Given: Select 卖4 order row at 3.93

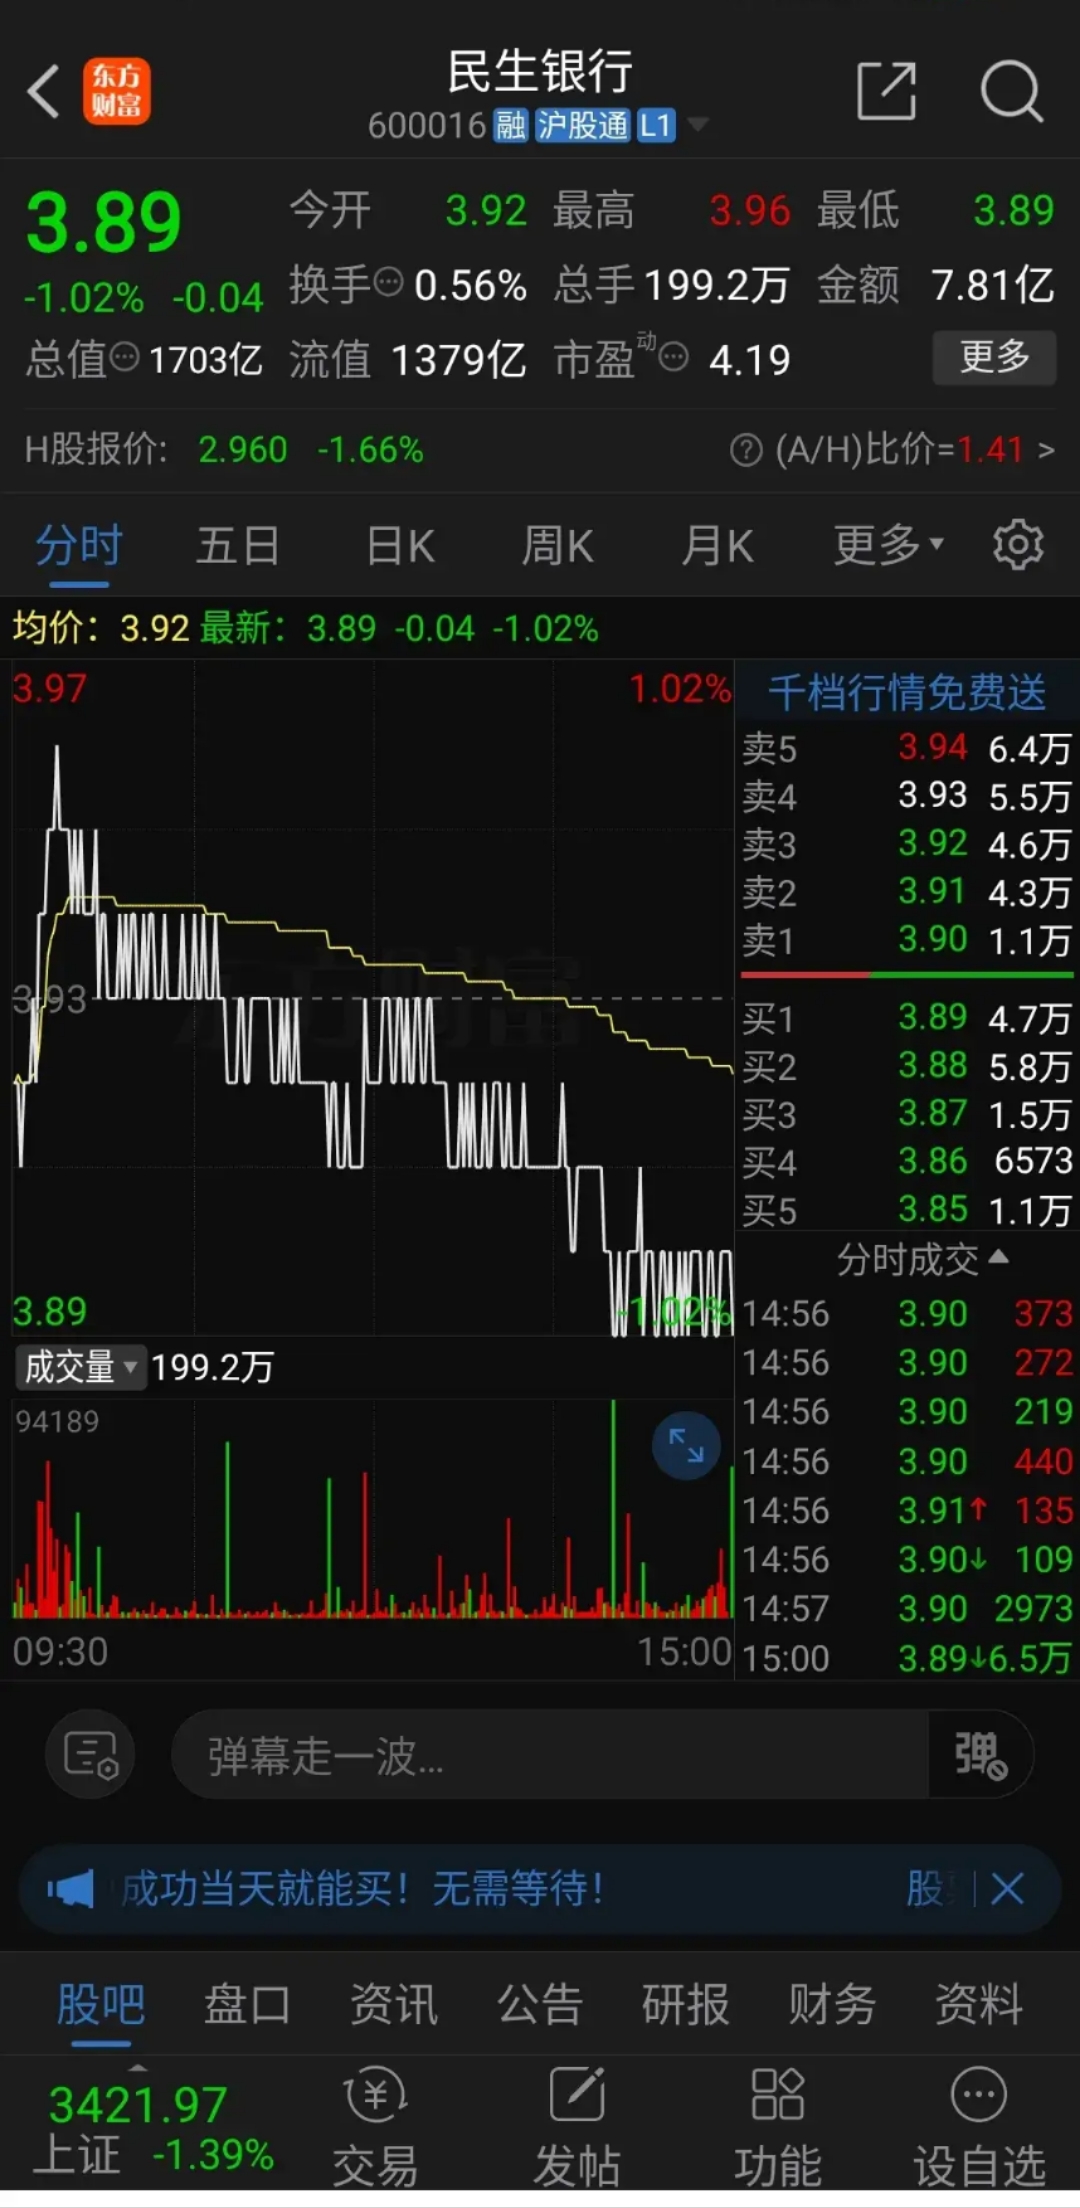Looking at the screenshot, I should [907, 795].
